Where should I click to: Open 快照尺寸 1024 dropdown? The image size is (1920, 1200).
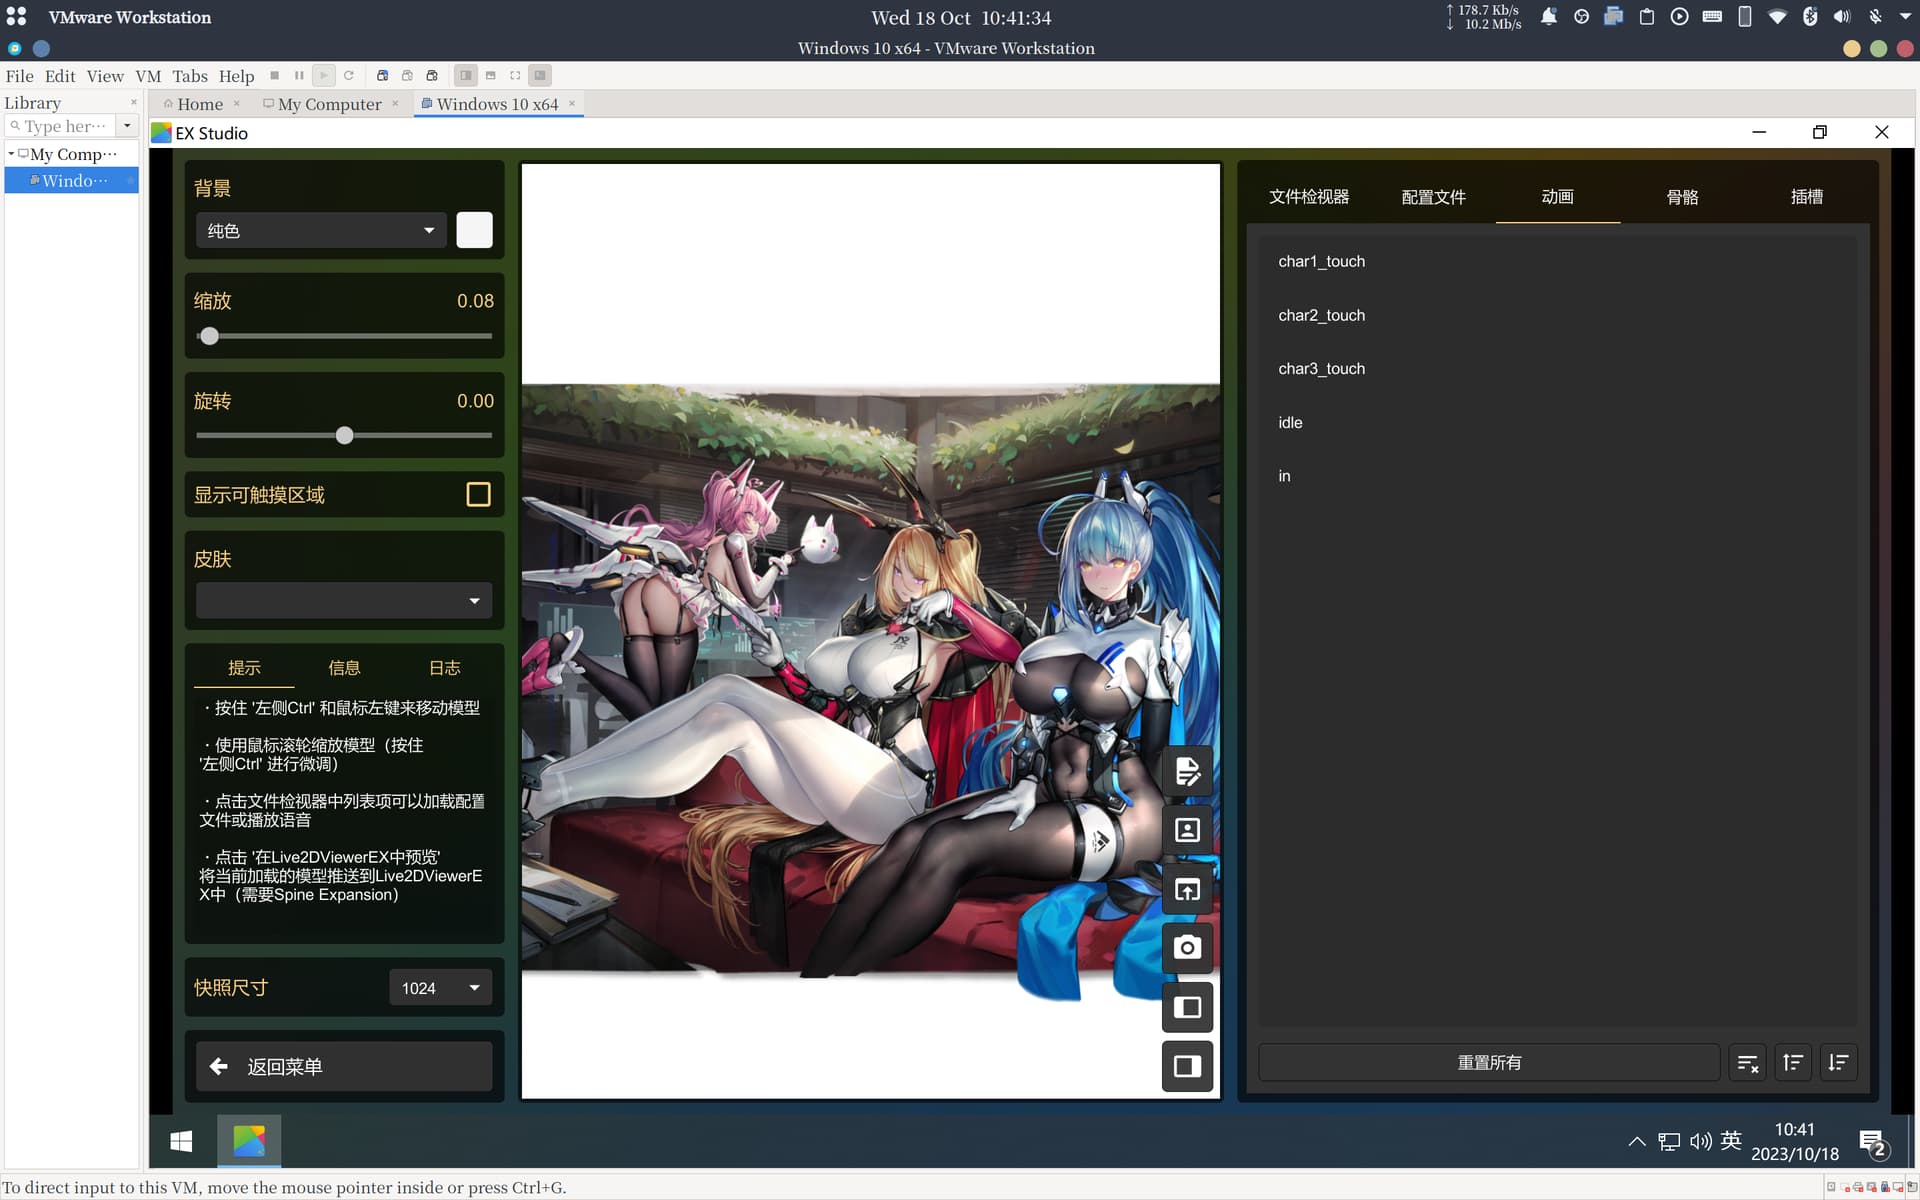click(440, 988)
